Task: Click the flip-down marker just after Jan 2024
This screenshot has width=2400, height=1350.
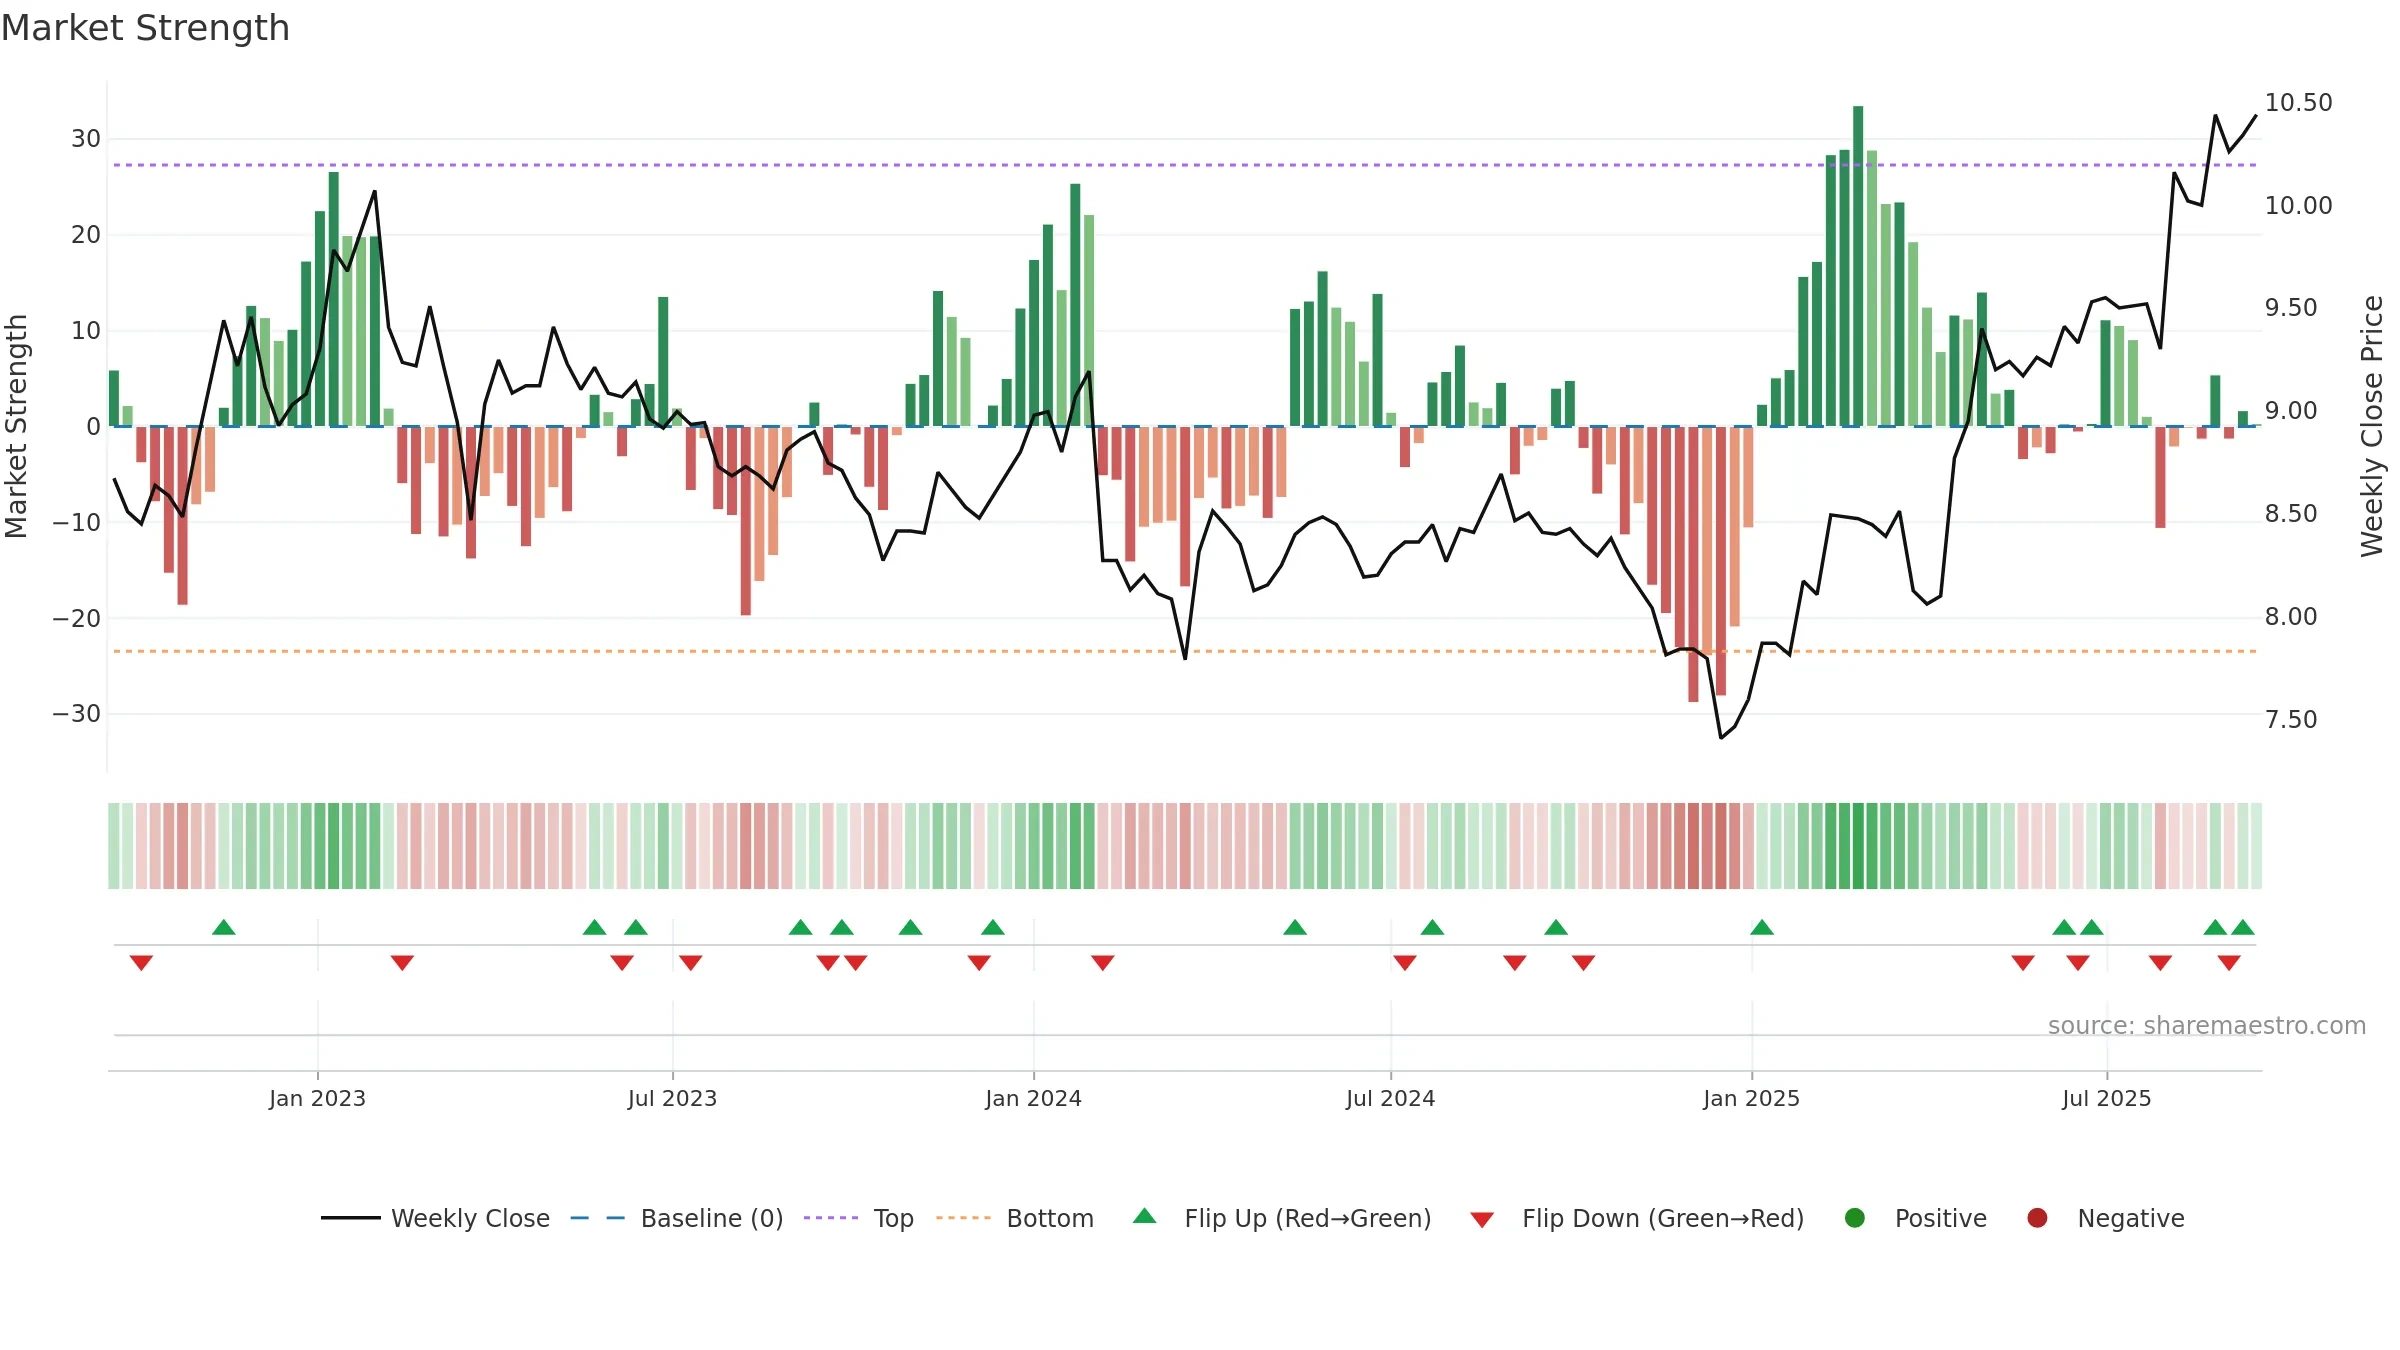Action: [x=1103, y=962]
